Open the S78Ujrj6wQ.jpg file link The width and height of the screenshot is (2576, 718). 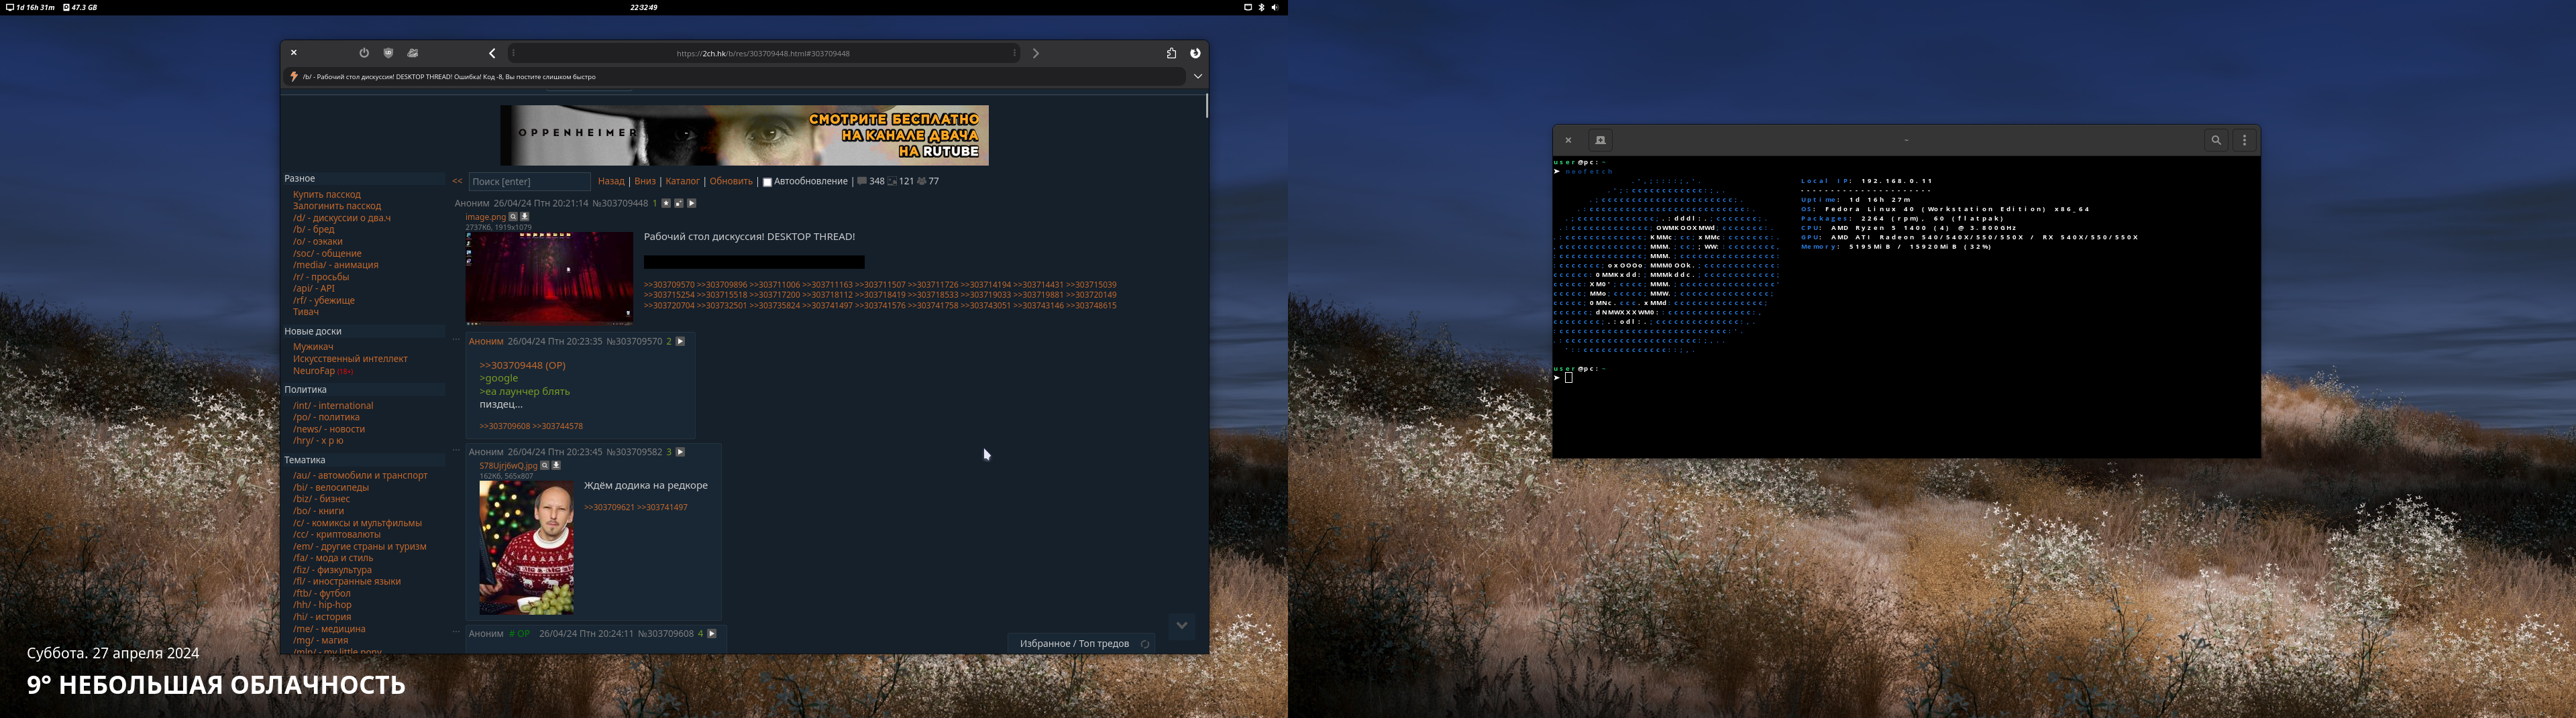(x=508, y=466)
